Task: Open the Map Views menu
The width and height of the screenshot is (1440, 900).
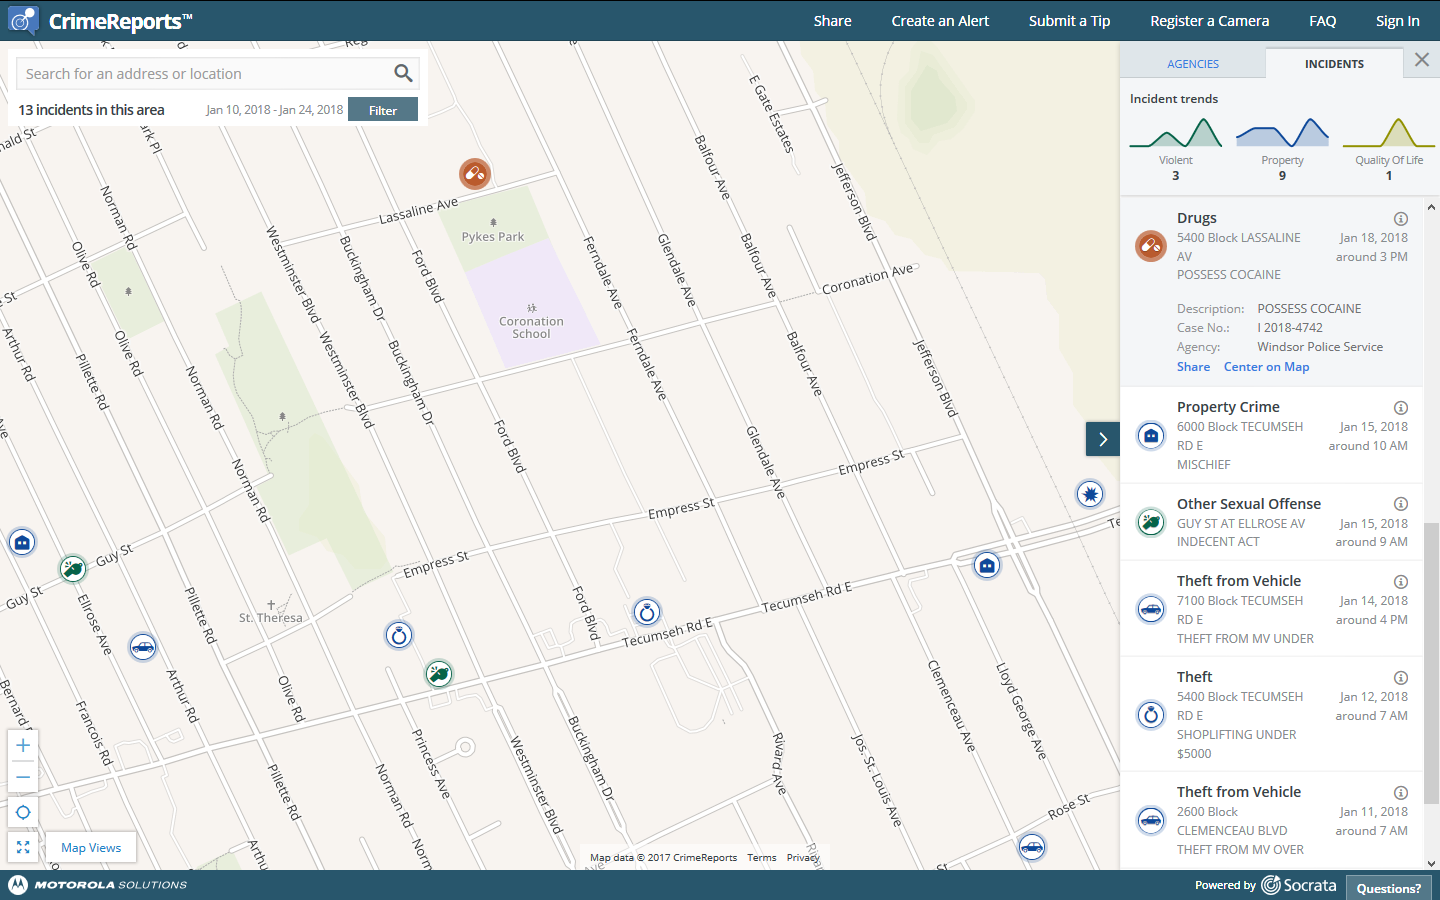Action: point(91,848)
